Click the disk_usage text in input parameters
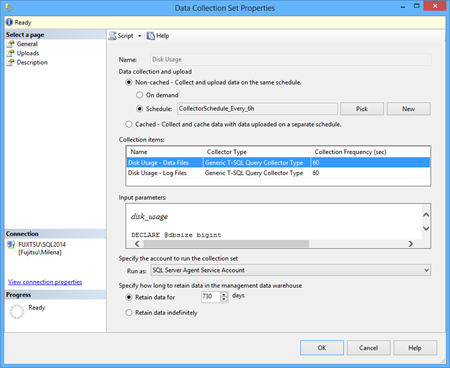The image size is (450, 368). tap(149, 217)
